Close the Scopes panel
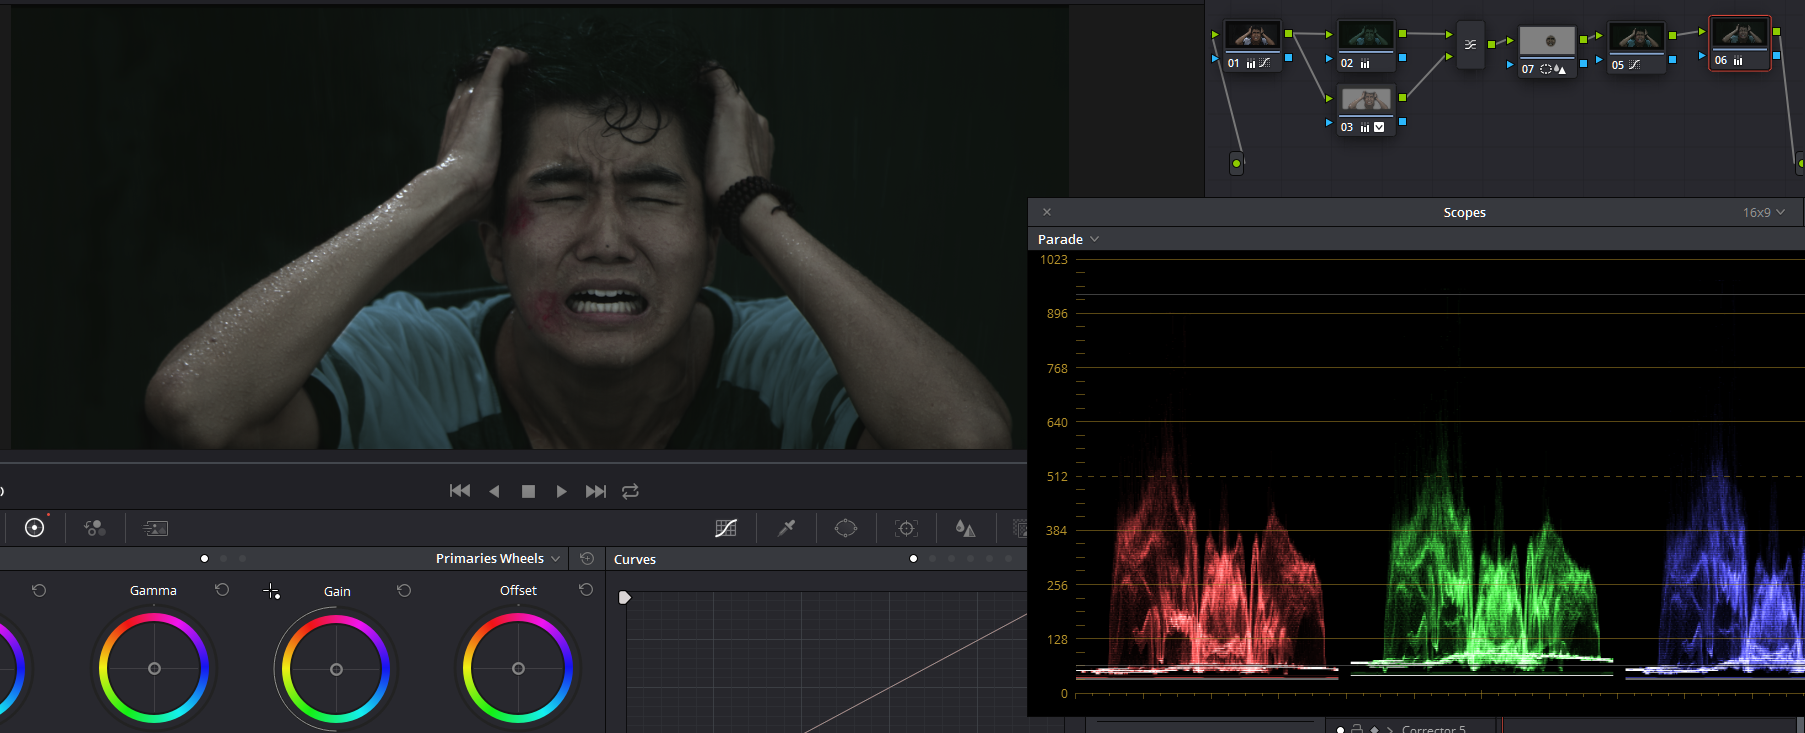 (x=1047, y=212)
